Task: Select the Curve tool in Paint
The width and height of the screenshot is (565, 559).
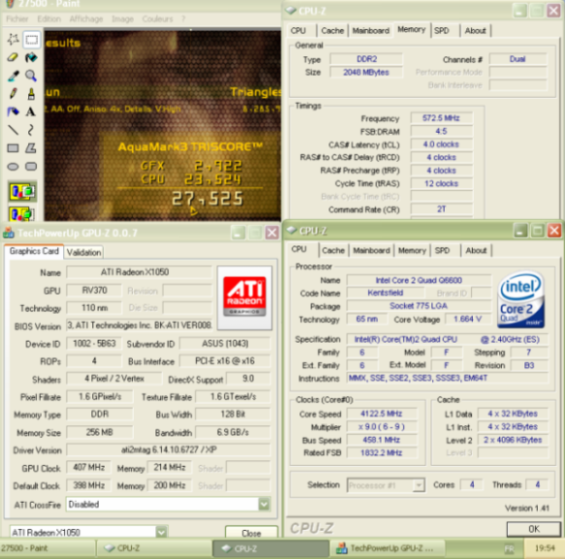Action: (31, 130)
